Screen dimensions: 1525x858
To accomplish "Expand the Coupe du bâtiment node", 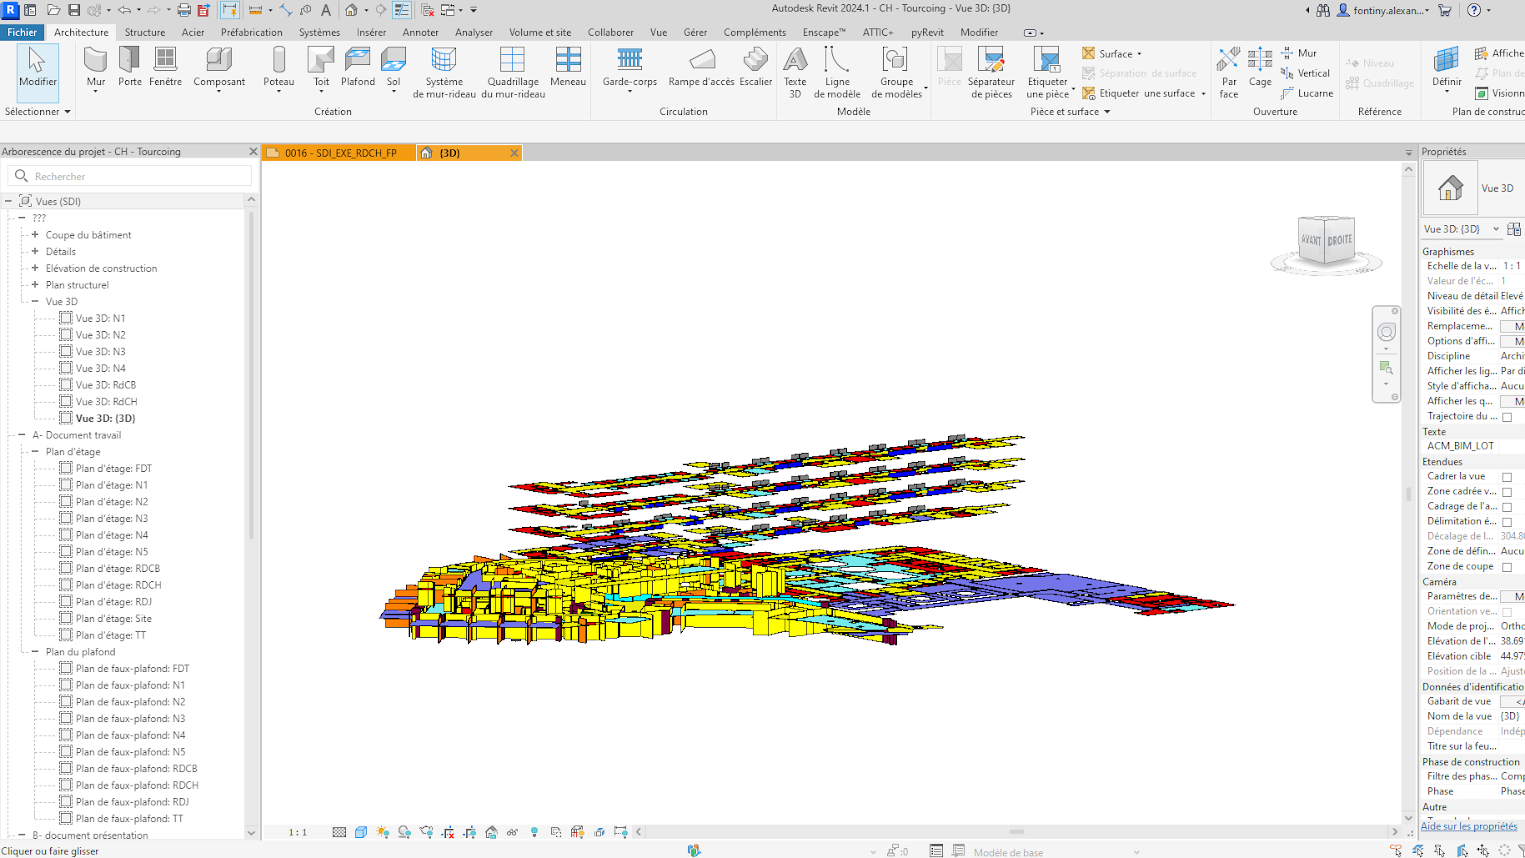I will click(35, 235).
